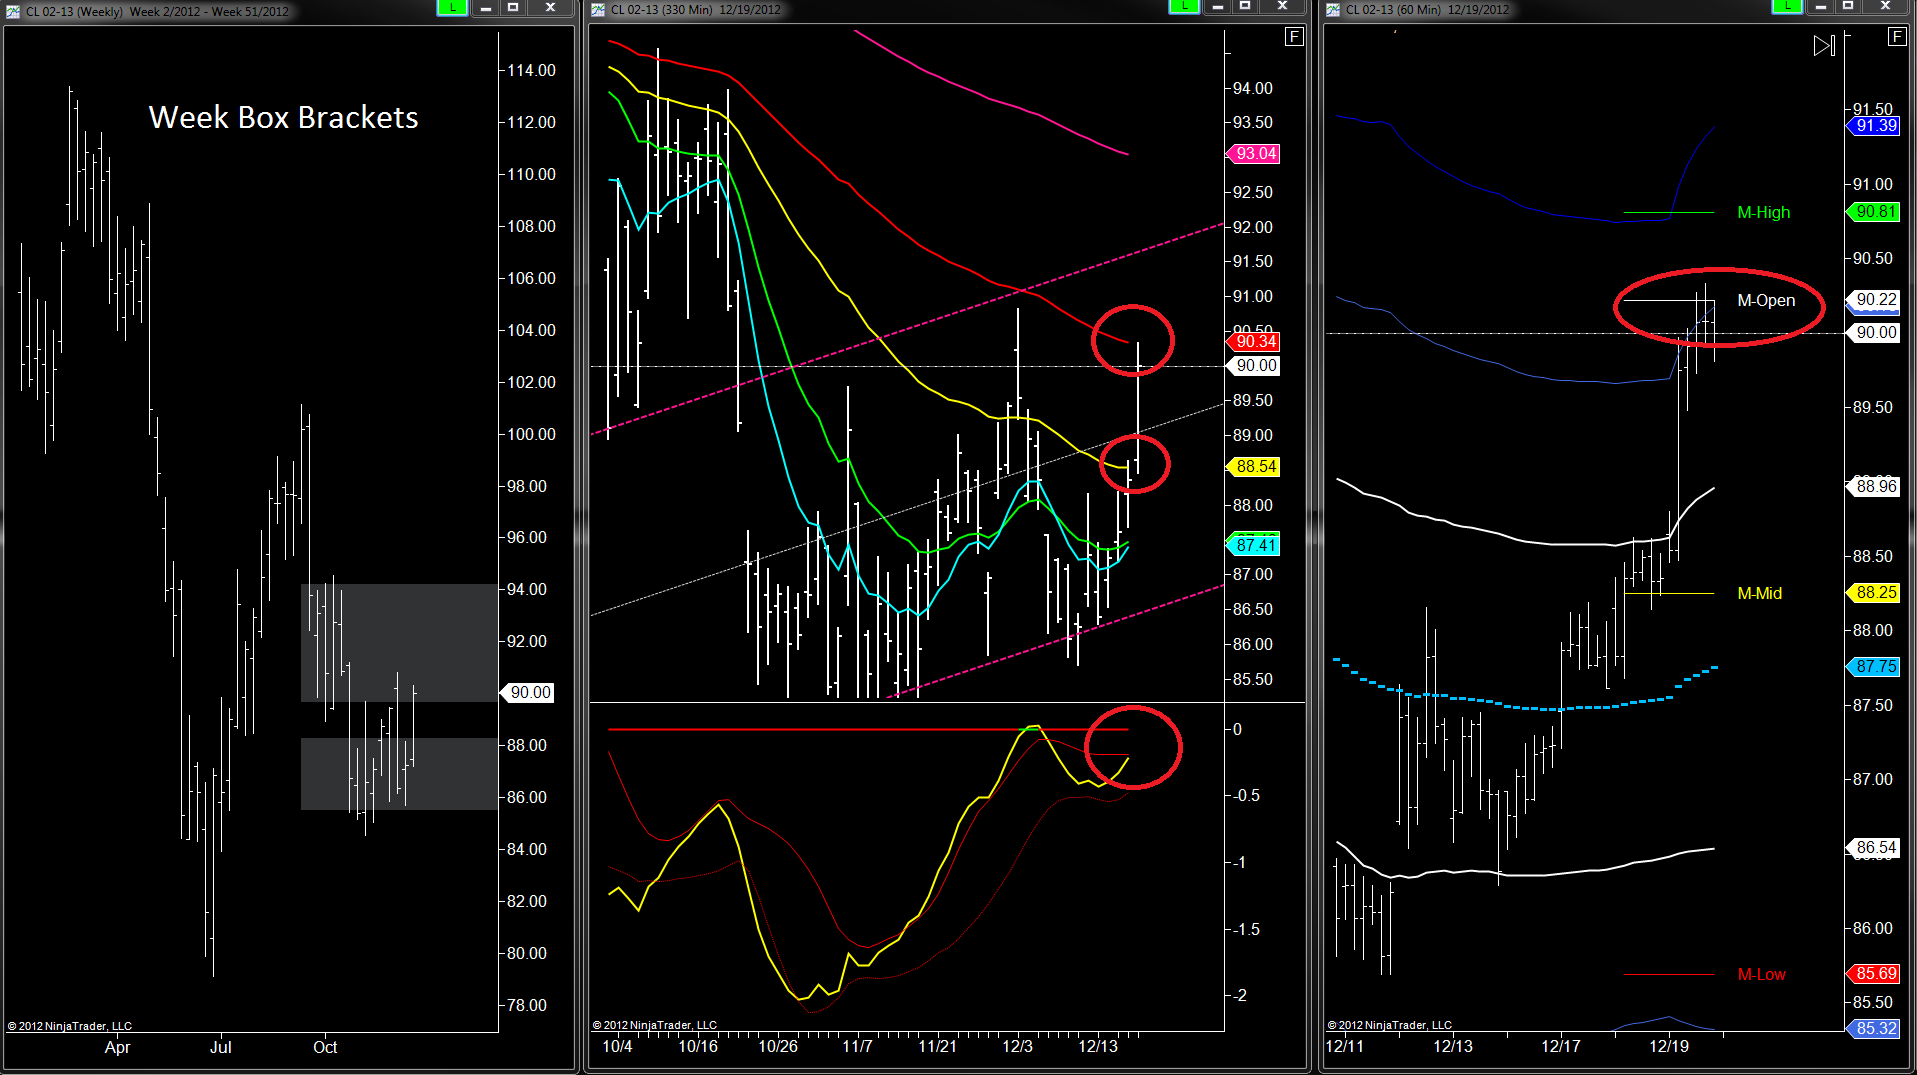Click the 94.00 price on 330 Min axis
This screenshot has height=1075, width=1917.
click(x=1253, y=89)
